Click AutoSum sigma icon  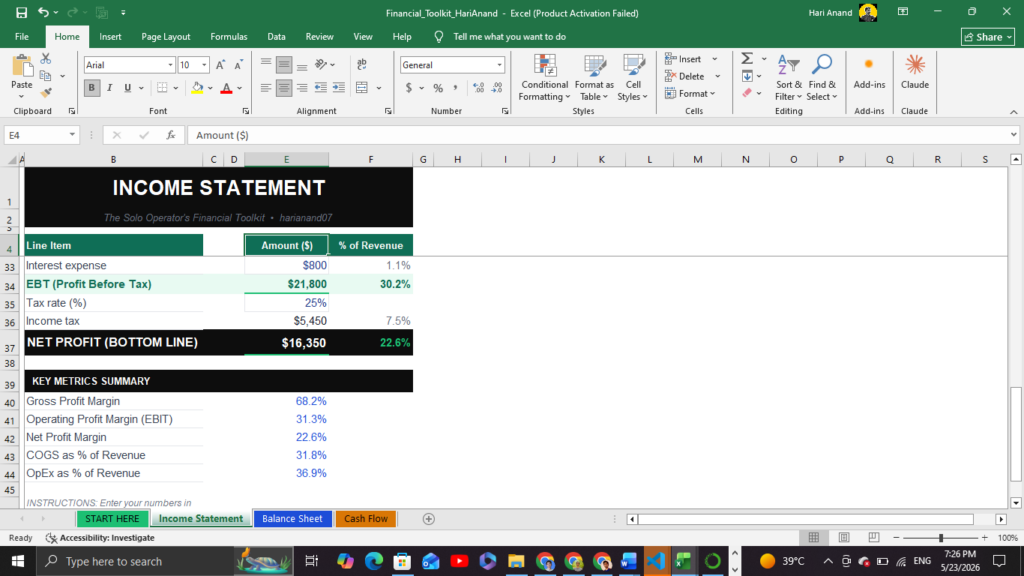pos(747,59)
